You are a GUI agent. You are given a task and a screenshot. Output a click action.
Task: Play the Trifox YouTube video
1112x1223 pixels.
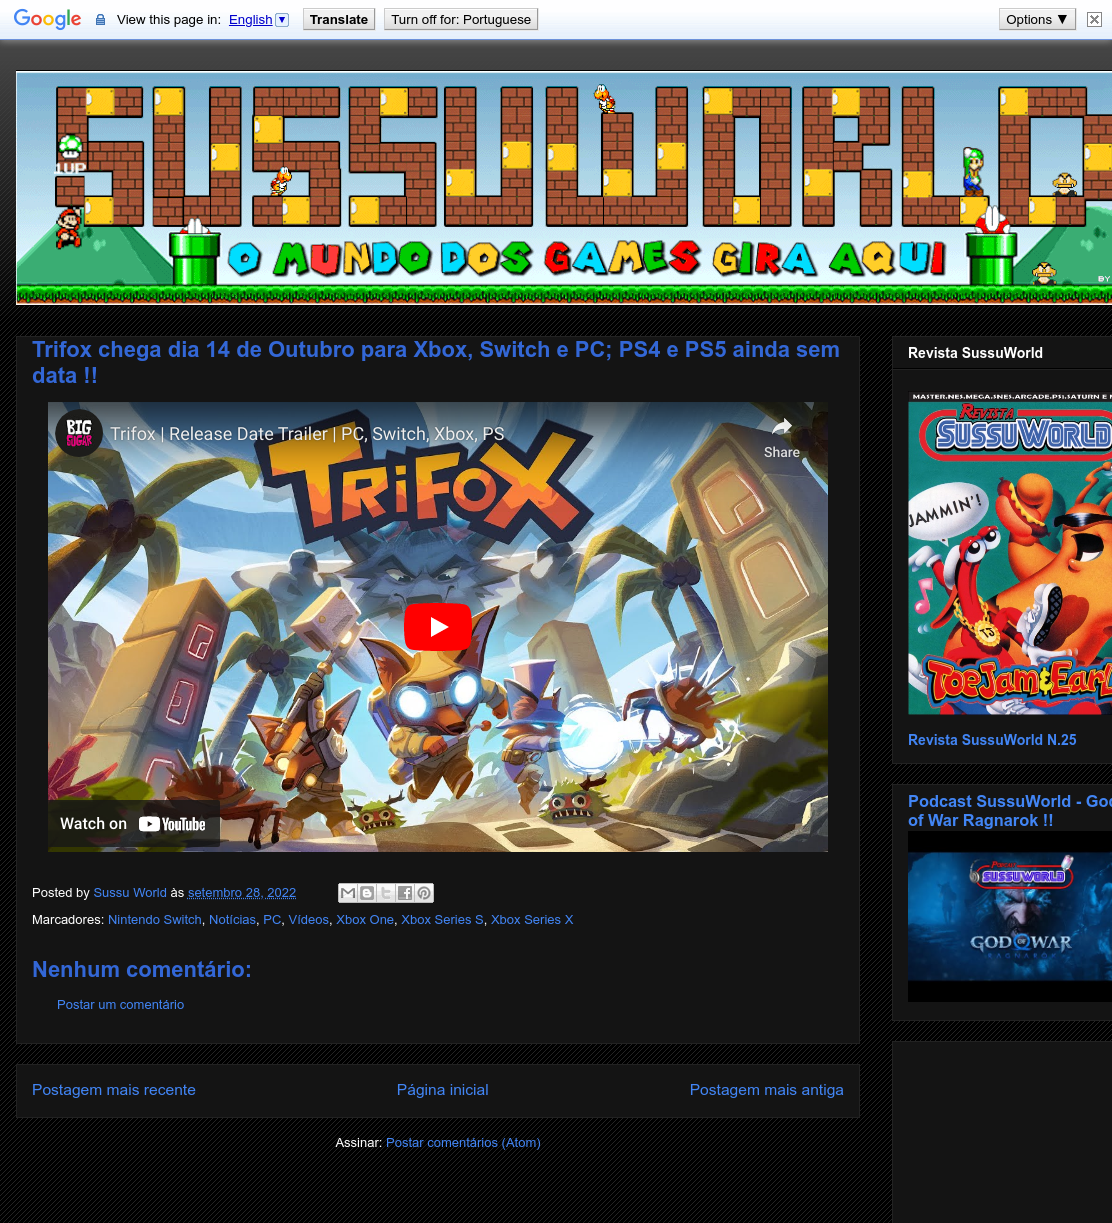438,627
